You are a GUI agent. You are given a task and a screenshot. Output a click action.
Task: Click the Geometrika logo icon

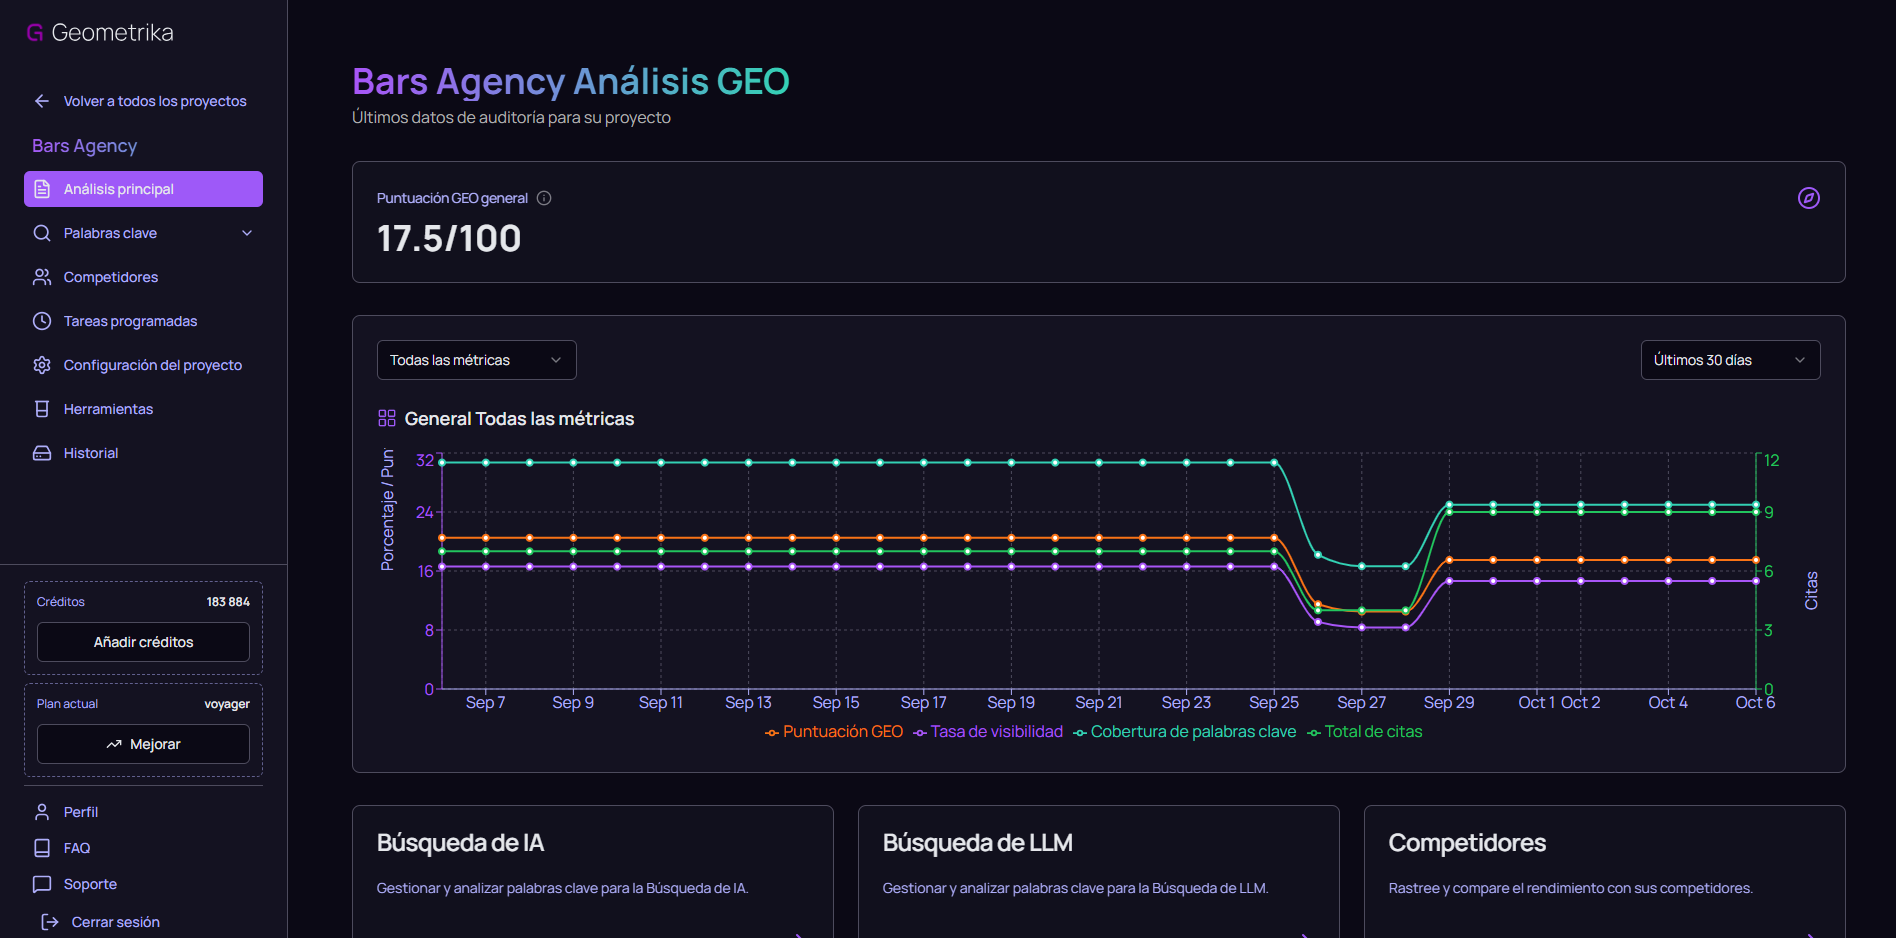[35, 33]
